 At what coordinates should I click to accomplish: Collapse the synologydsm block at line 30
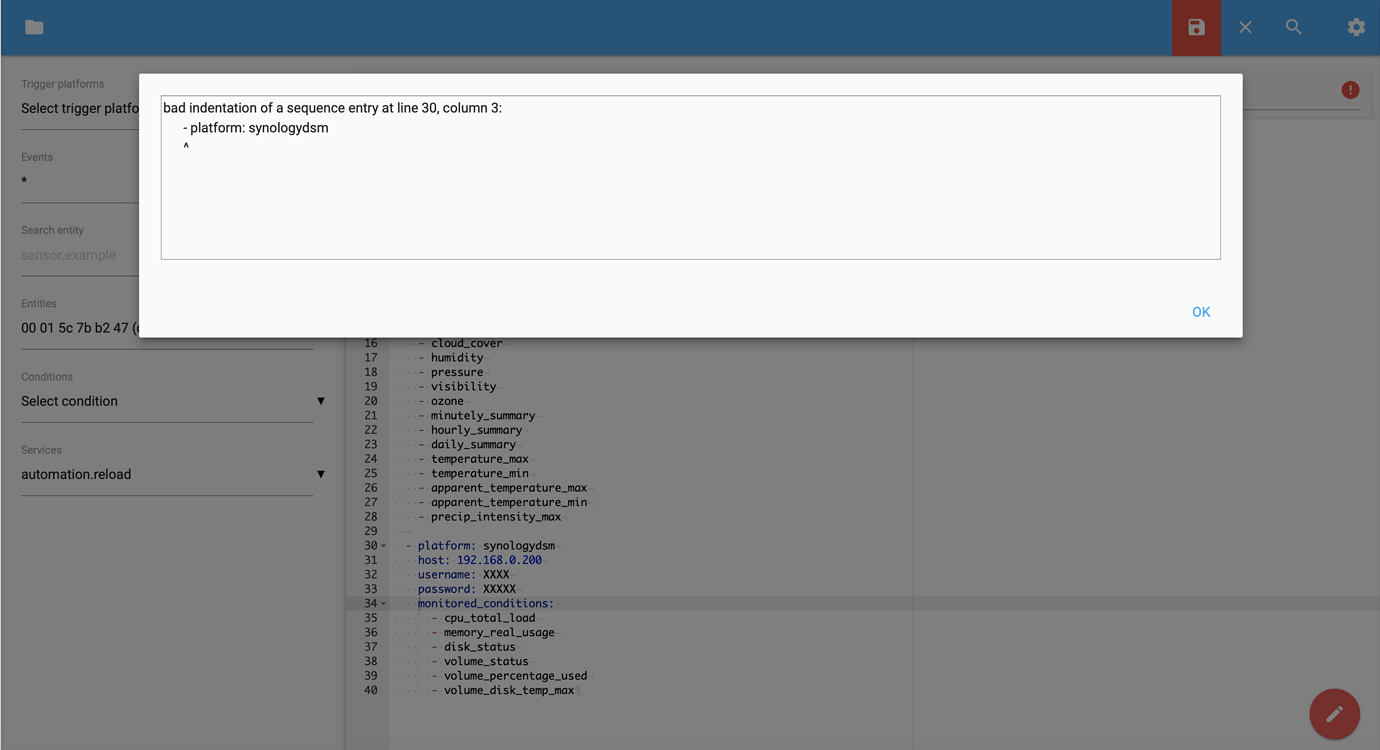tap(382, 545)
